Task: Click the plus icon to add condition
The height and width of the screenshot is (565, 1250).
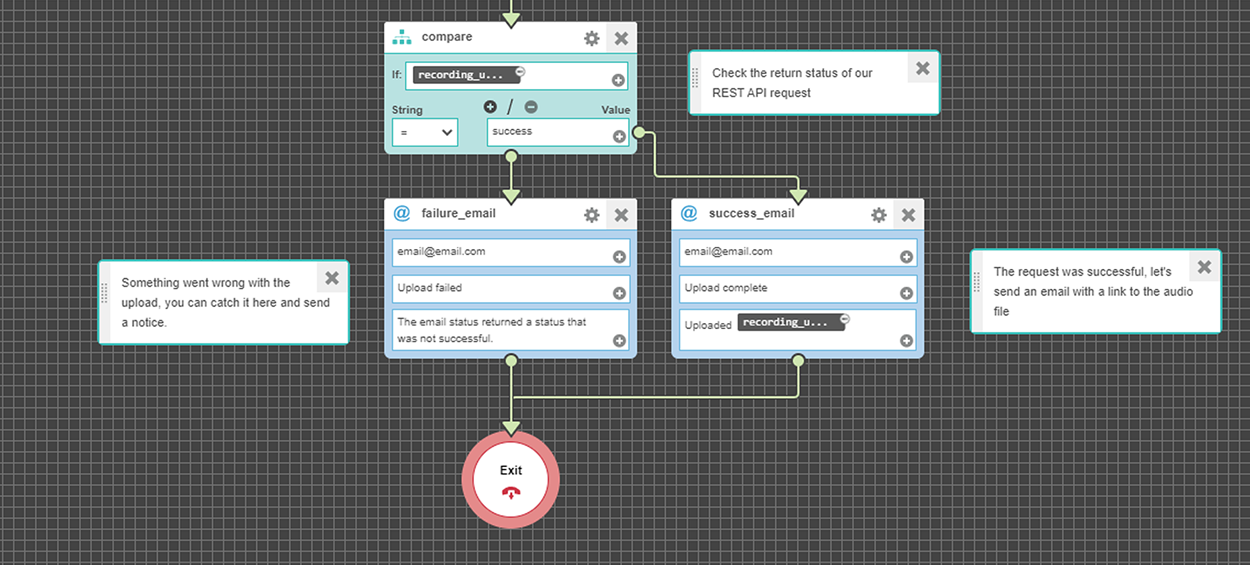Action: pyautogui.click(x=490, y=107)
